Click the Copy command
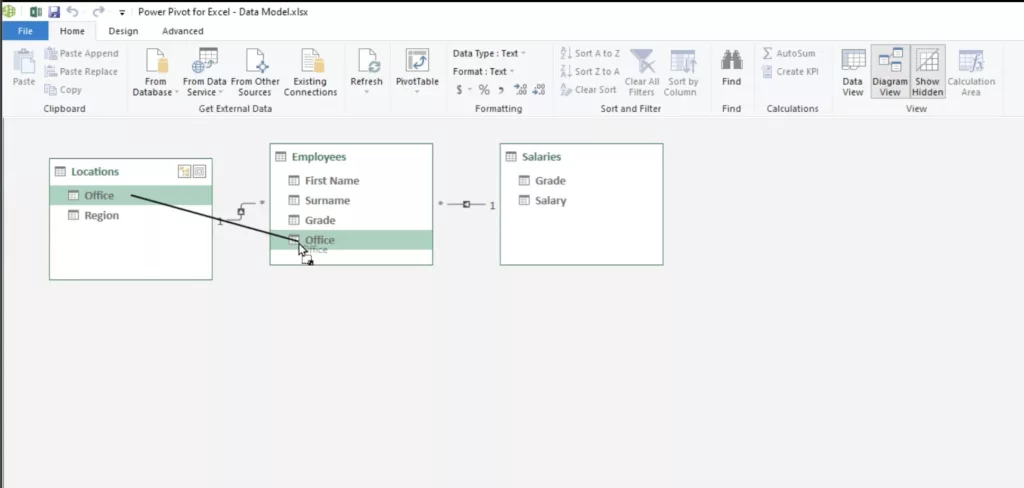Viewport: 1024px width, 488px height. pyautogui.click(x=63, y=90)
